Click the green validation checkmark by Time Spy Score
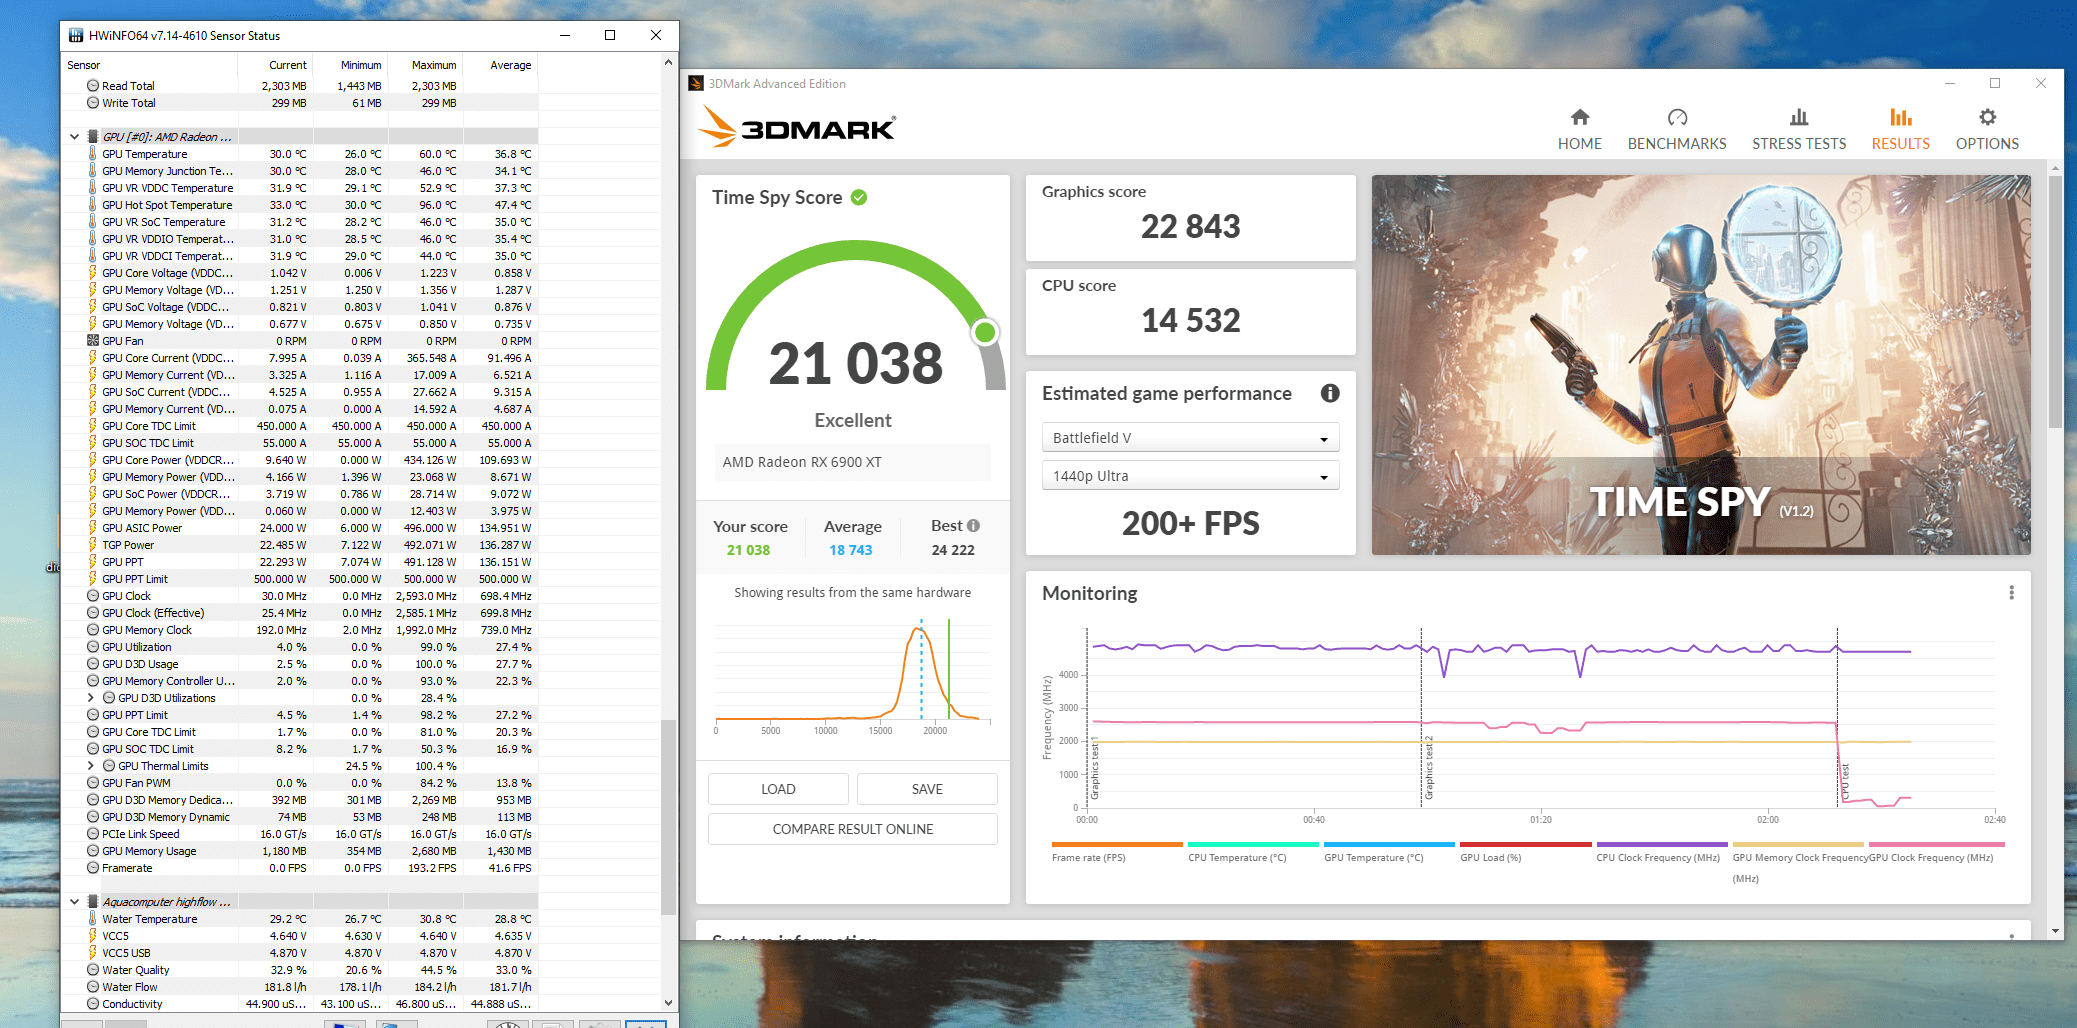 (x=859, y=197)
